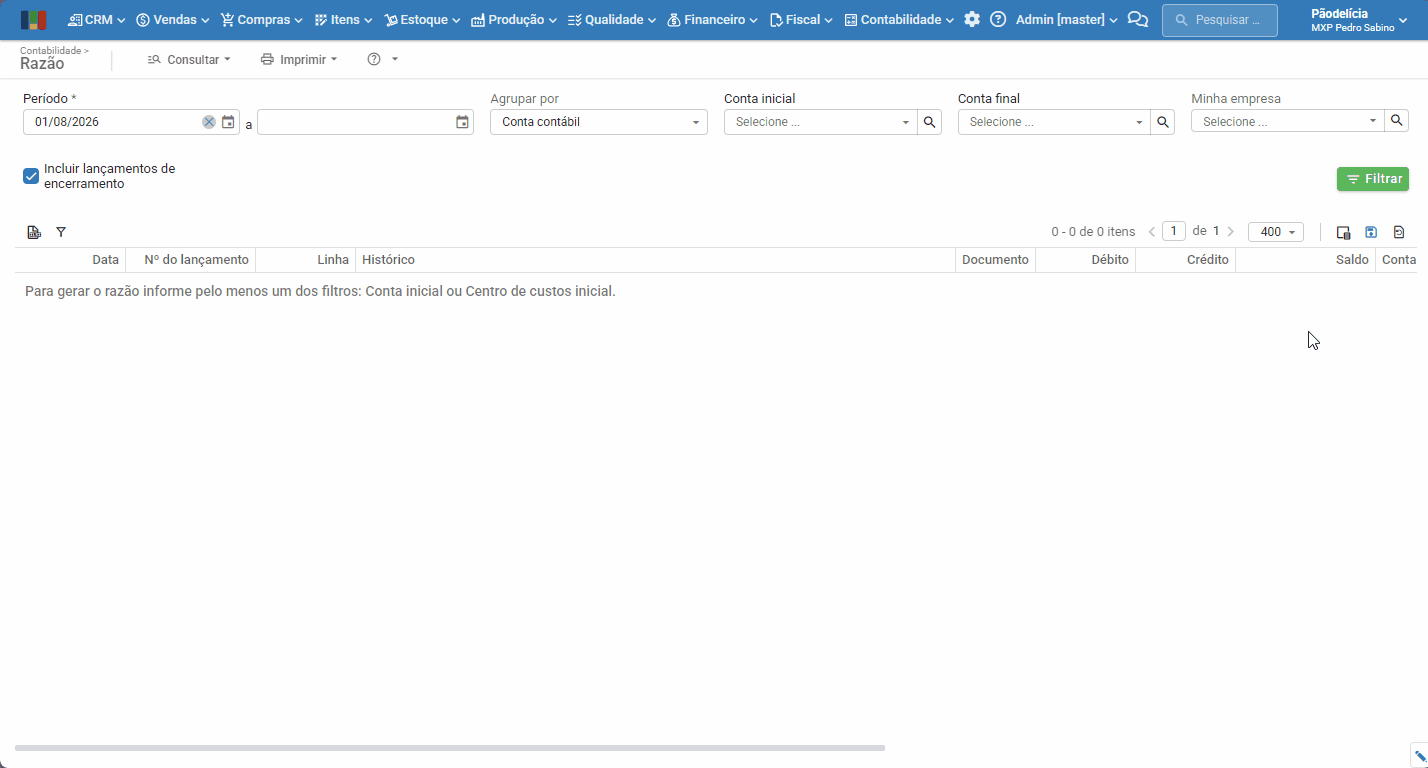Go to next page arrow
1428x768 pixels.
[x=1230, y=232]
